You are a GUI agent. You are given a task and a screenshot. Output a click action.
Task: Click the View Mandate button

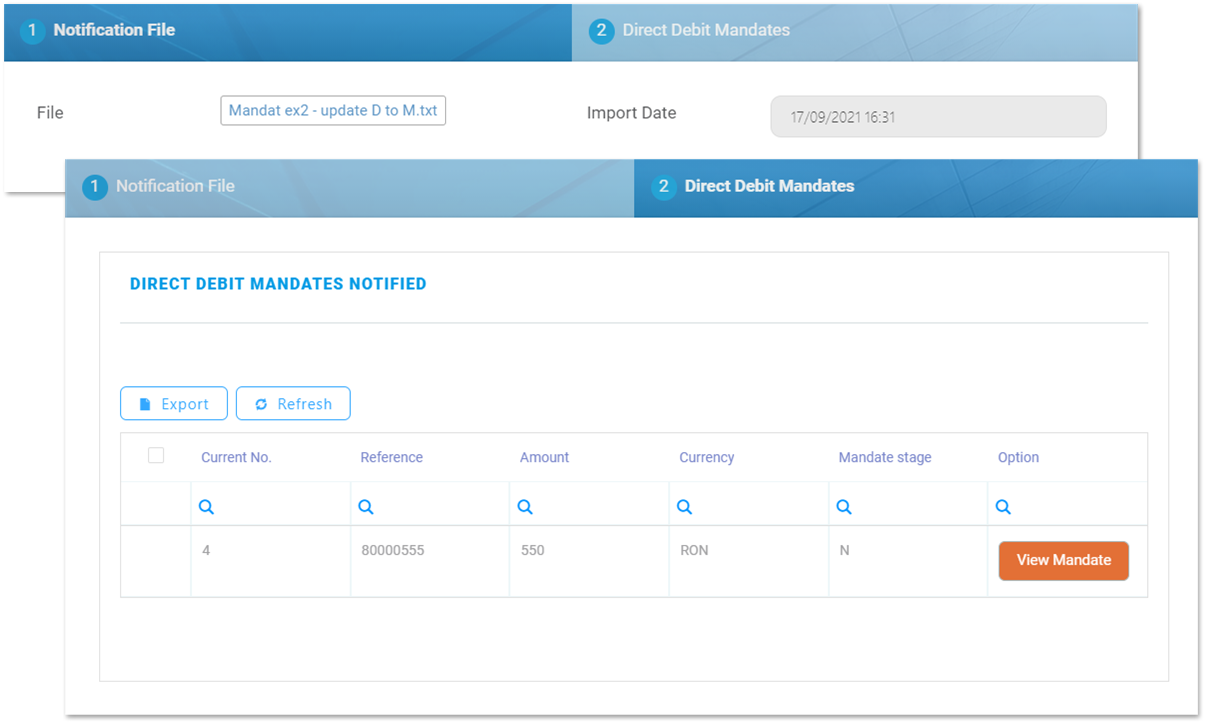1063,560
